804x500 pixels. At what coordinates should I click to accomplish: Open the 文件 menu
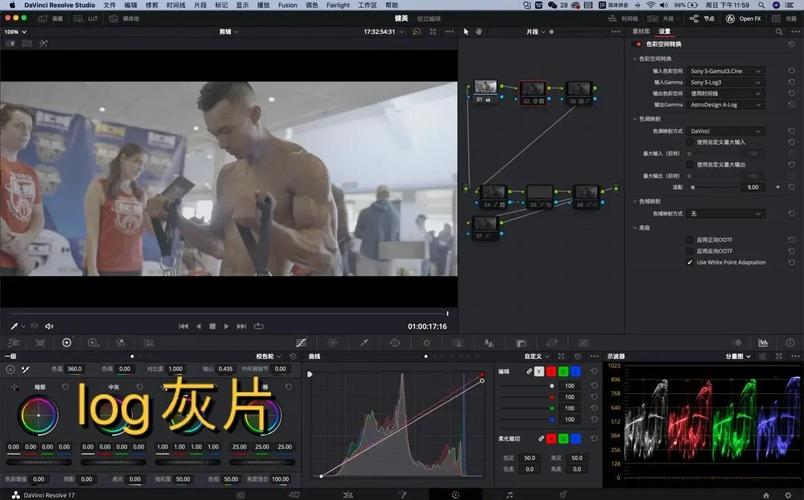110,5
